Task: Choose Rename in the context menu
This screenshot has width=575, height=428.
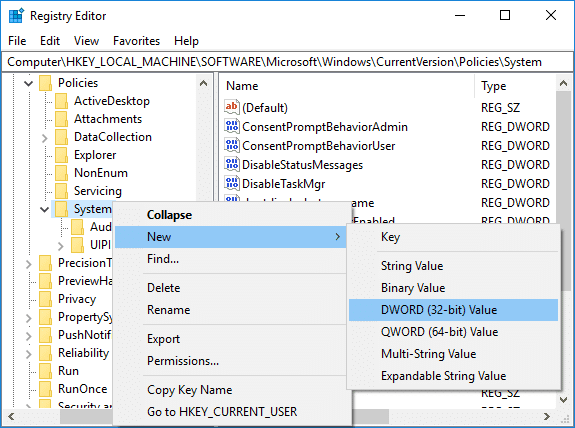Action: pos(231,310)
